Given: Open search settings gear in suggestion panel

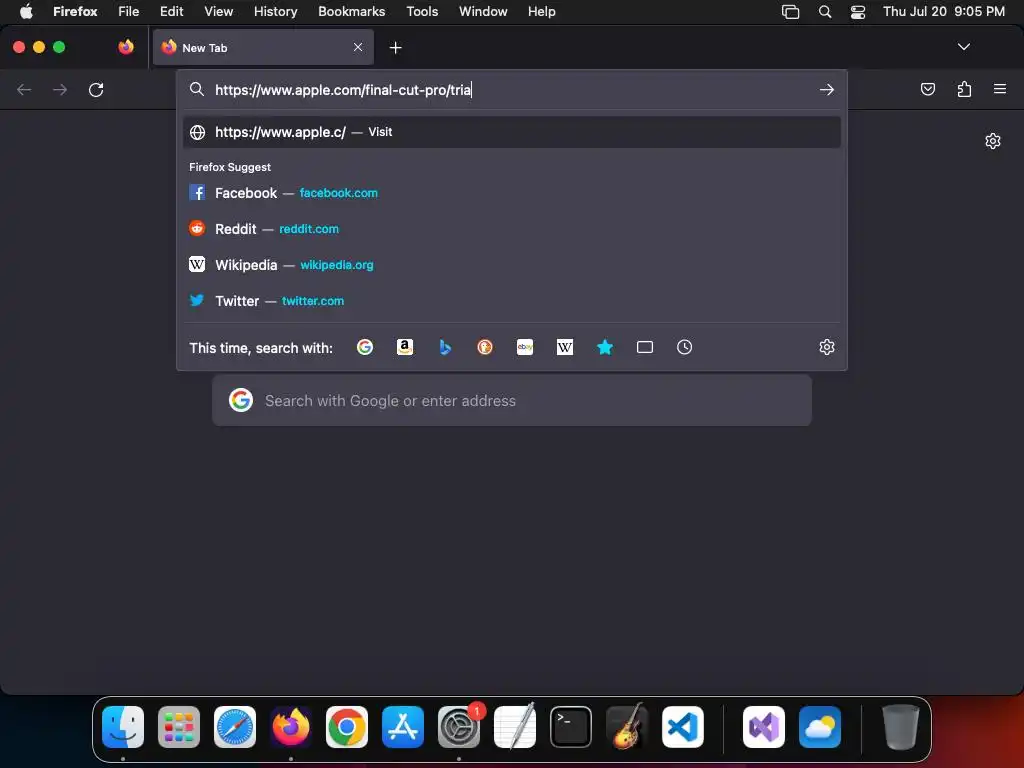Looking at the screenshot, I should click(827, 347).
